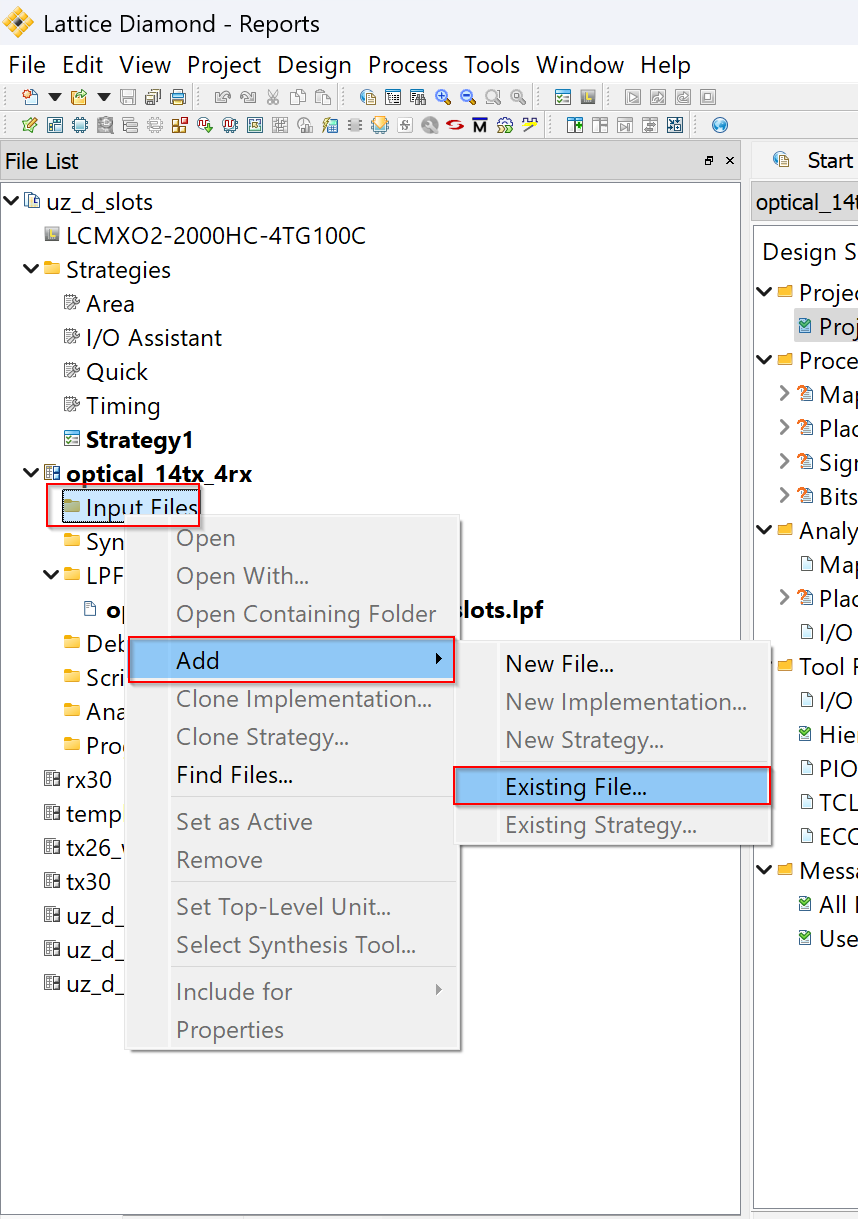Click the Start Page globe-document toolbar icon
This screenshot has height=1219, width=858.
[368, 97]
